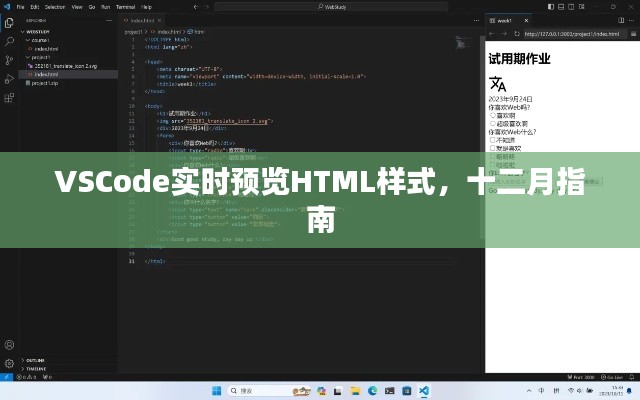Click the Windows taskbar search box
The width and height of the screenshot is (640, 400).
(269, 391)
